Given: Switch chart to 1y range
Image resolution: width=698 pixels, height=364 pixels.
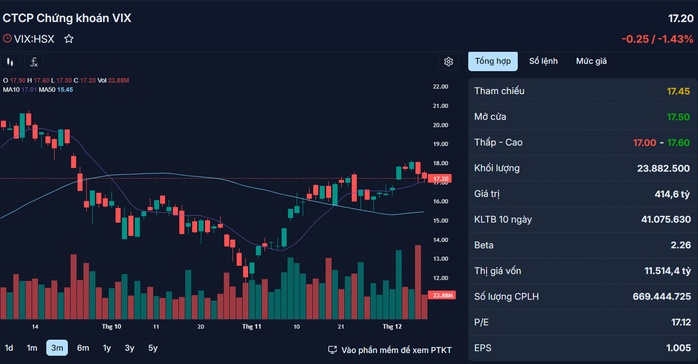Looking at the screenshot, I should coord(107,348).
